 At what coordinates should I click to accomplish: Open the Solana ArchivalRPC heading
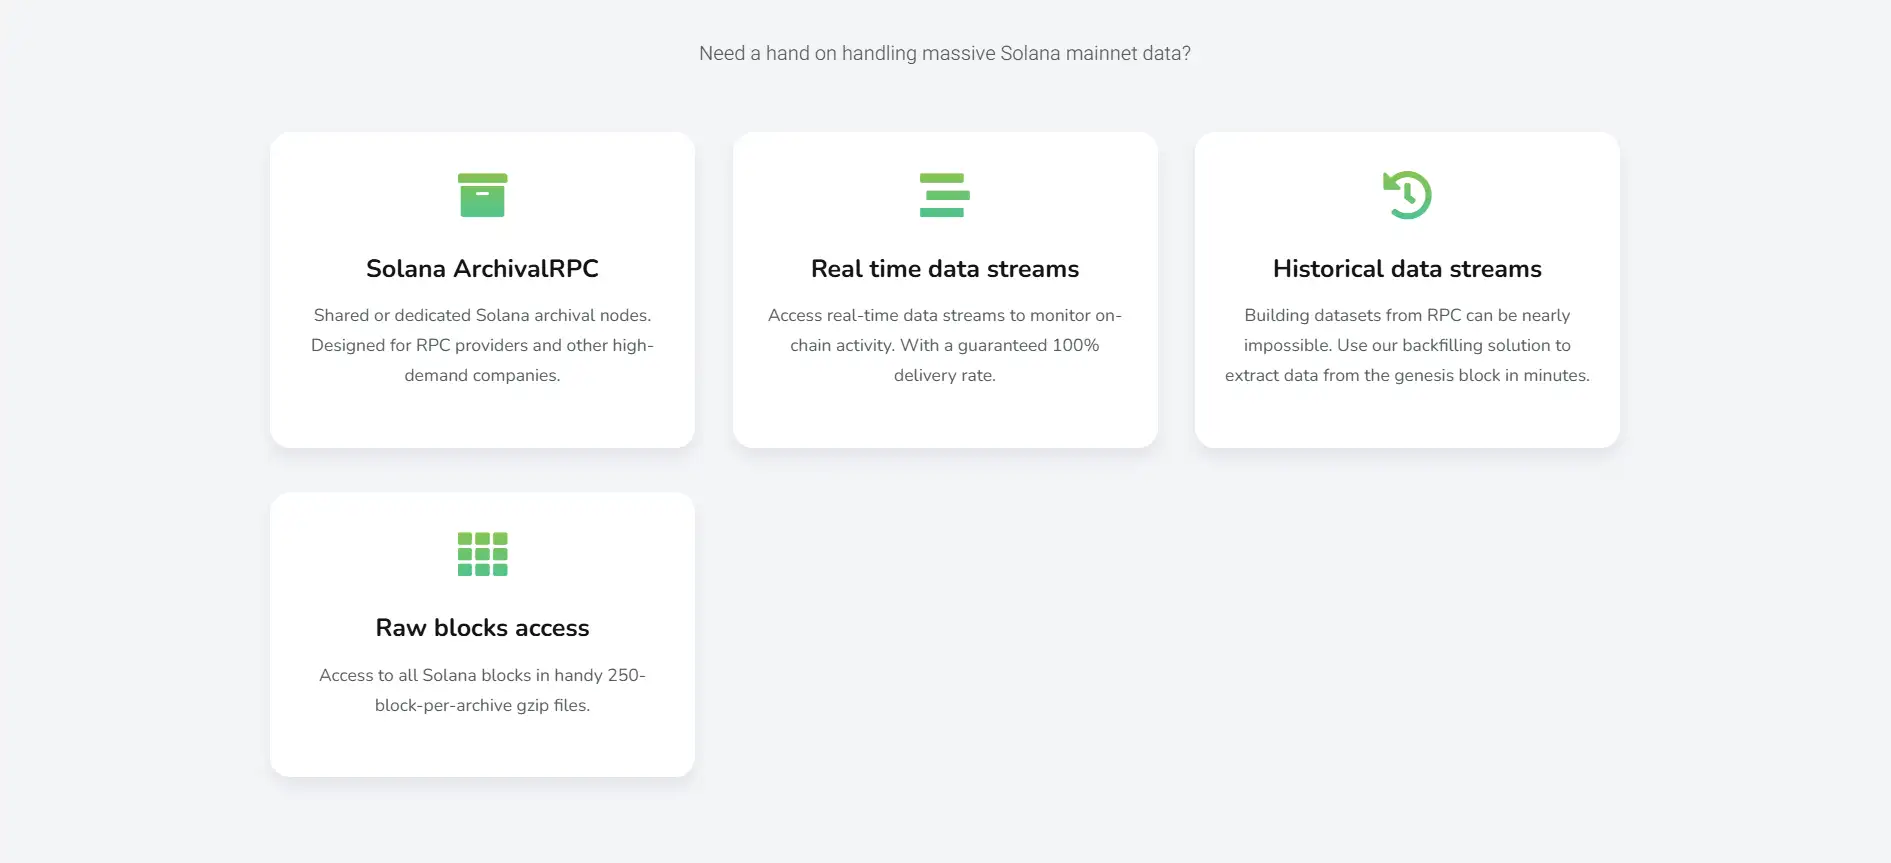click(x=482, y=269)
